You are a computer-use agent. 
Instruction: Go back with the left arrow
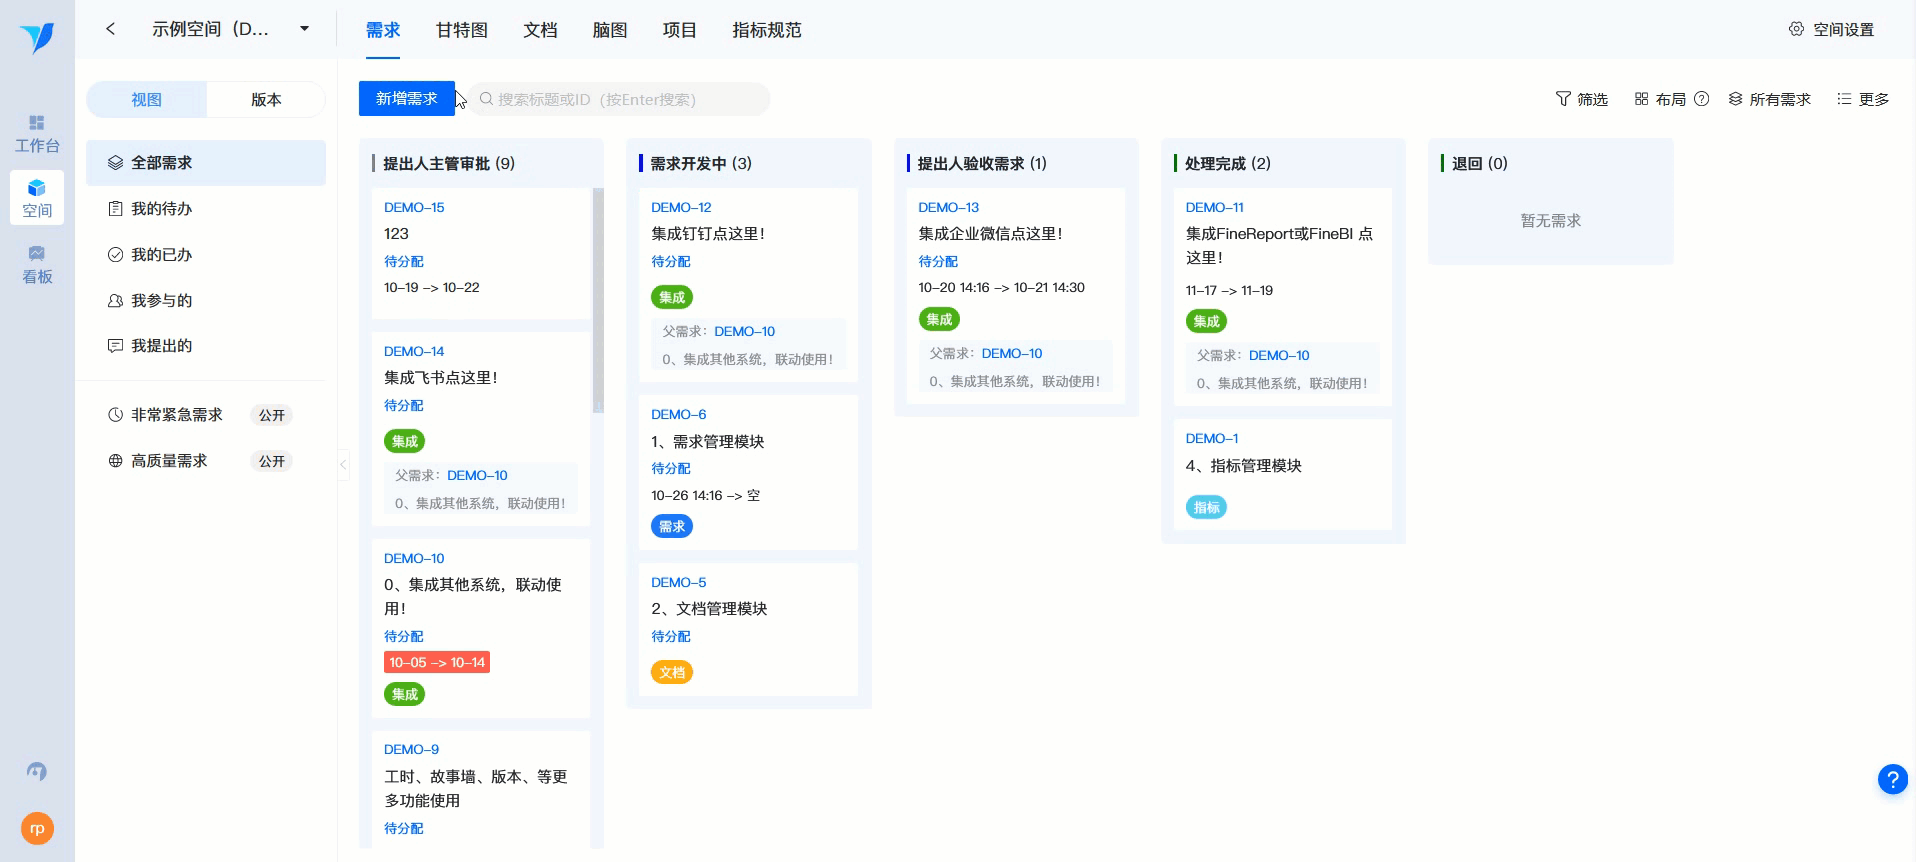click(110, 29)
